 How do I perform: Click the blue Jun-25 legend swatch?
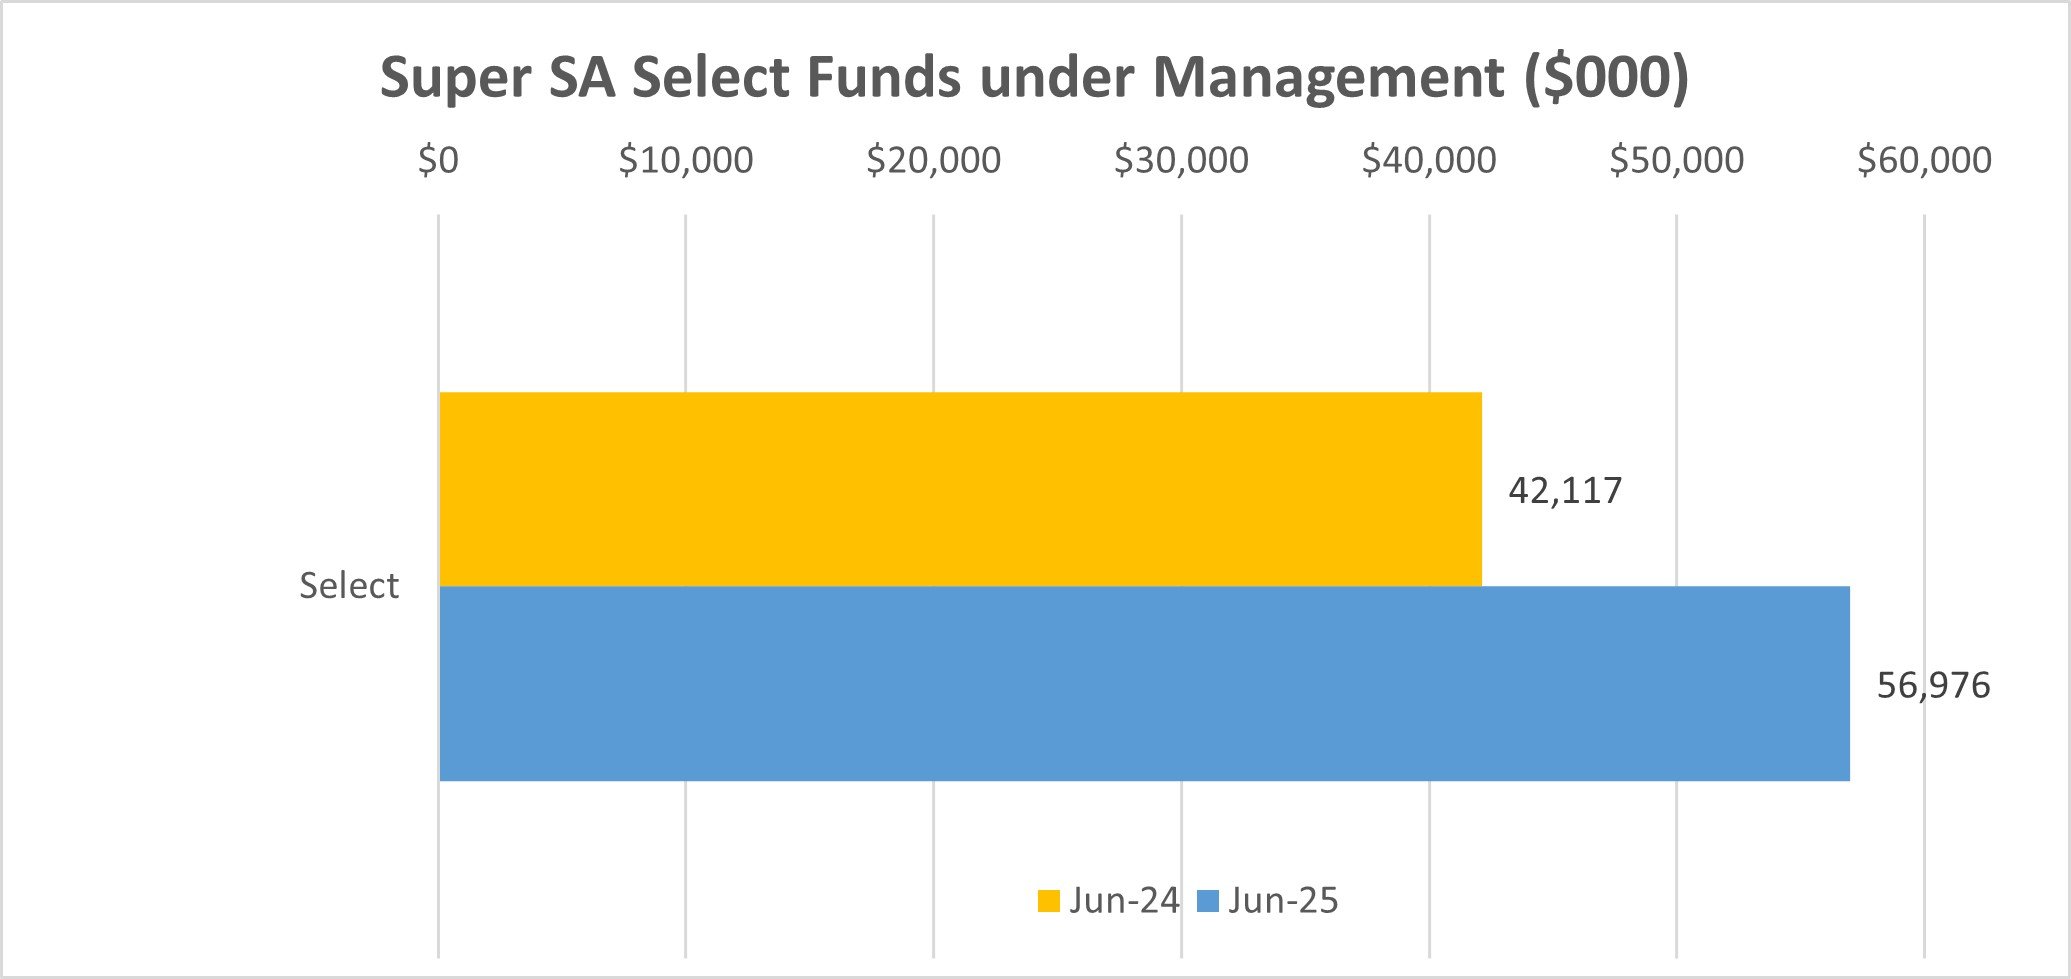click(x=1208, y=902)
